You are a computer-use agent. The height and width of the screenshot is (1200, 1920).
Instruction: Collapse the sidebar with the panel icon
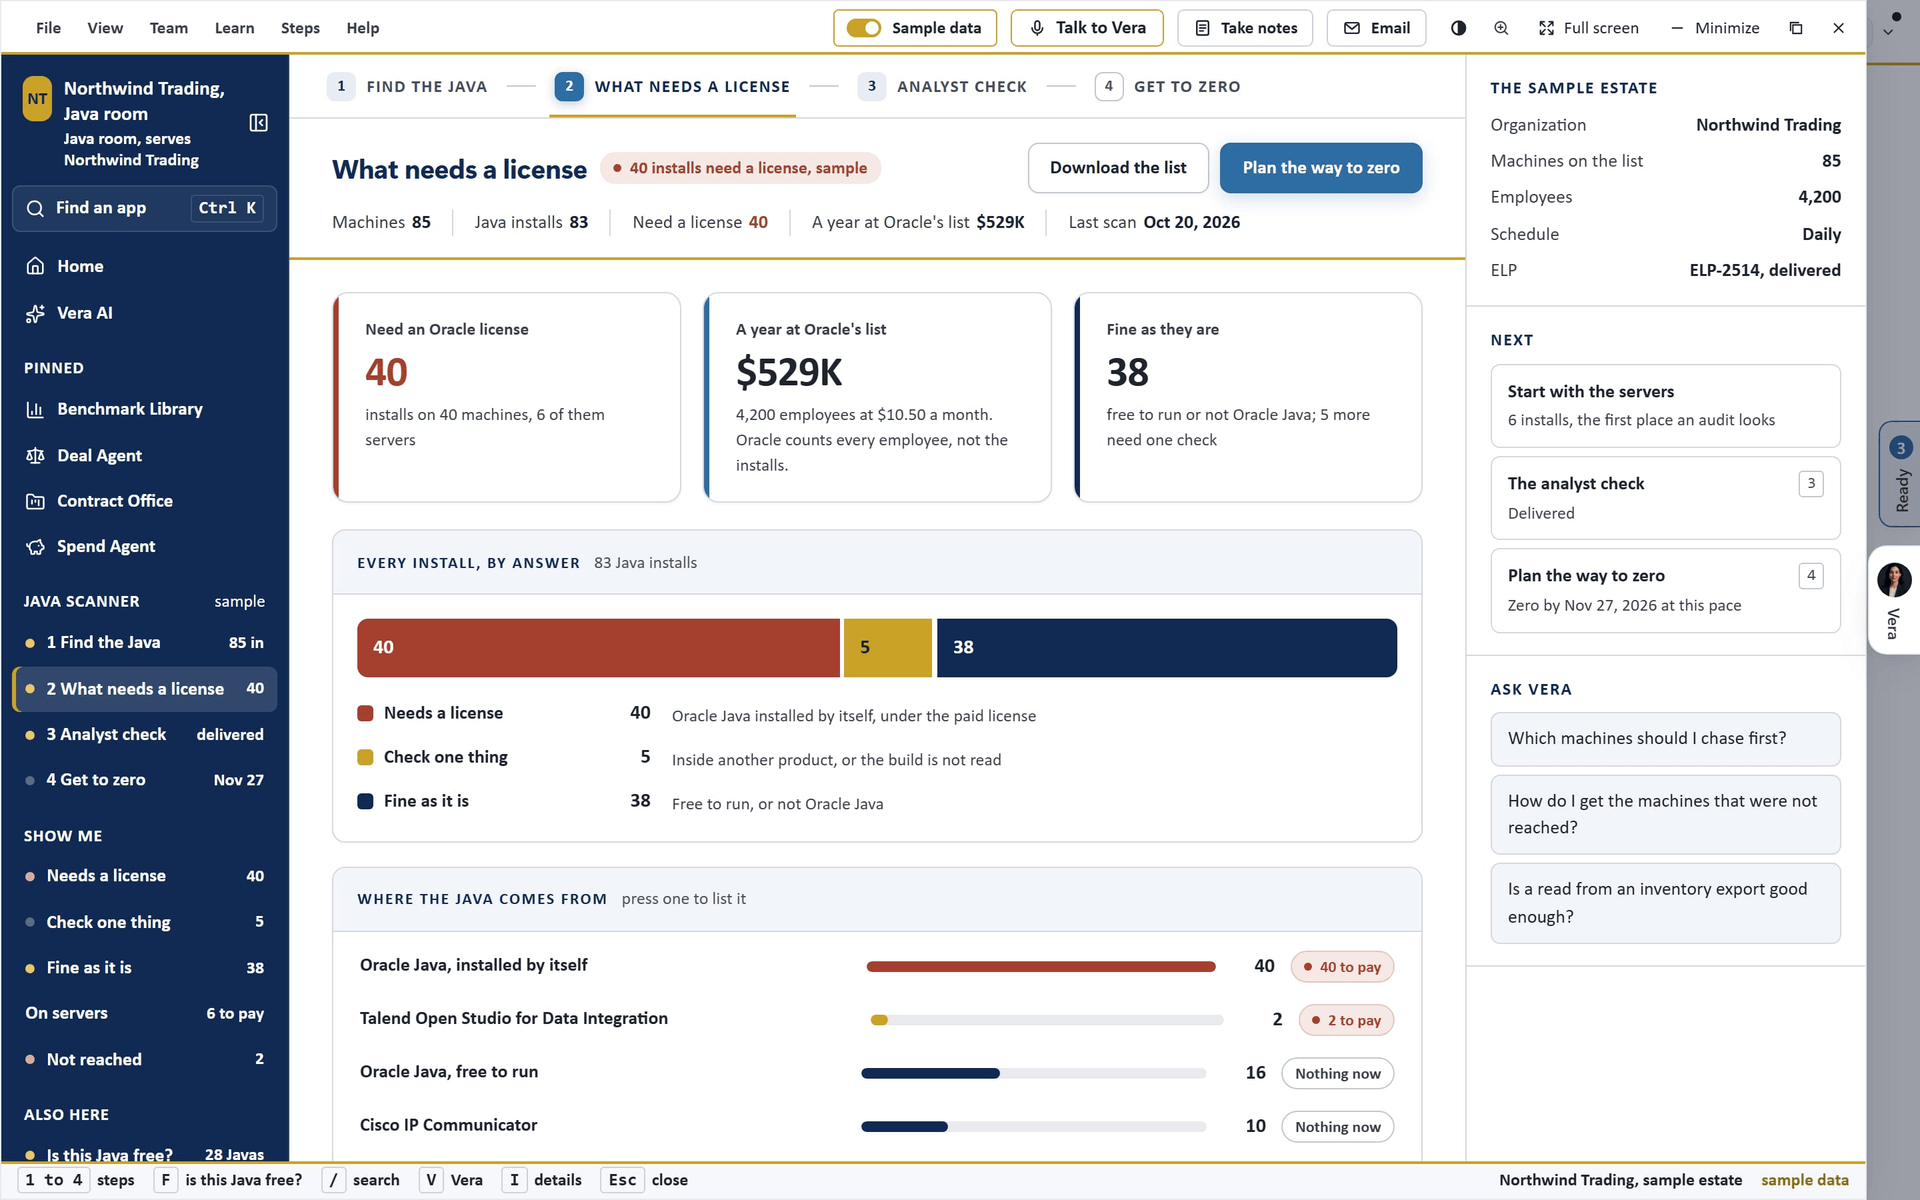click(258, 123)
